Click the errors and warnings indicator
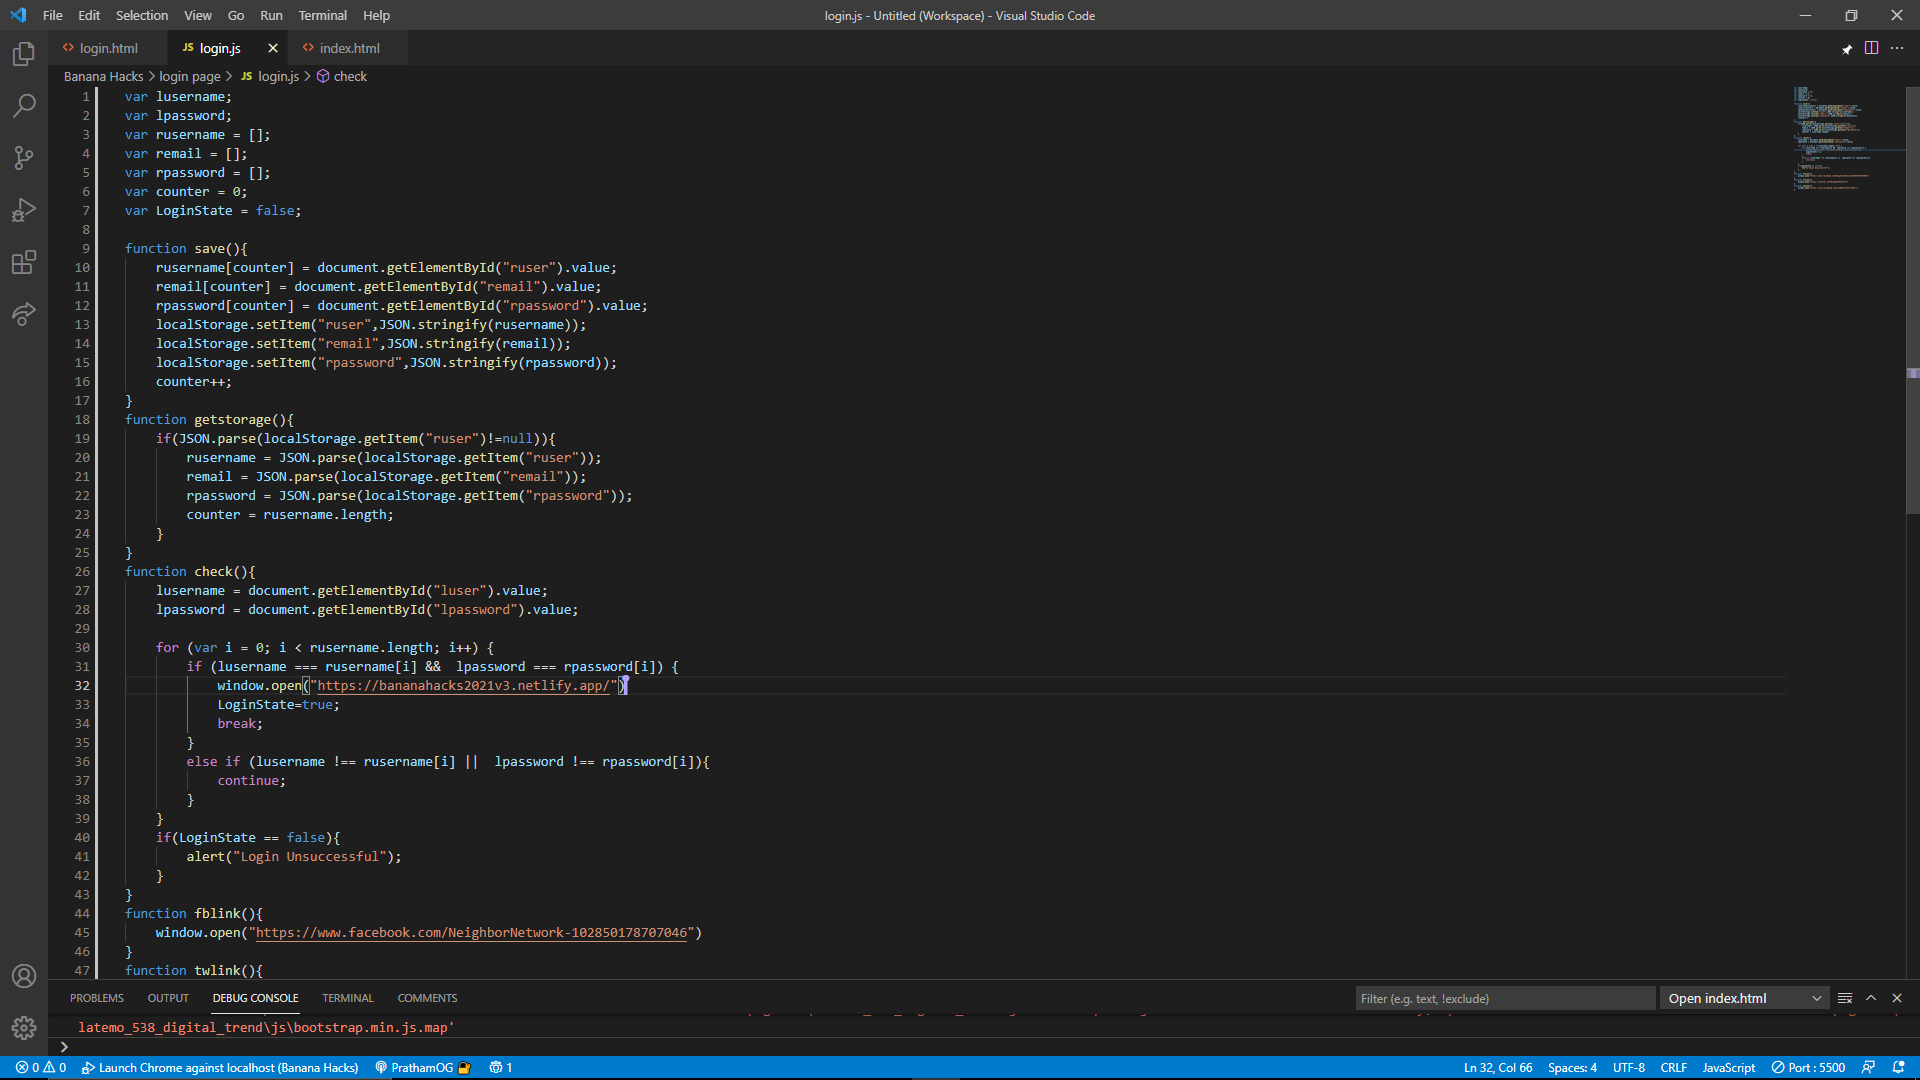 pyautogui.click(x=41, y=1067)
